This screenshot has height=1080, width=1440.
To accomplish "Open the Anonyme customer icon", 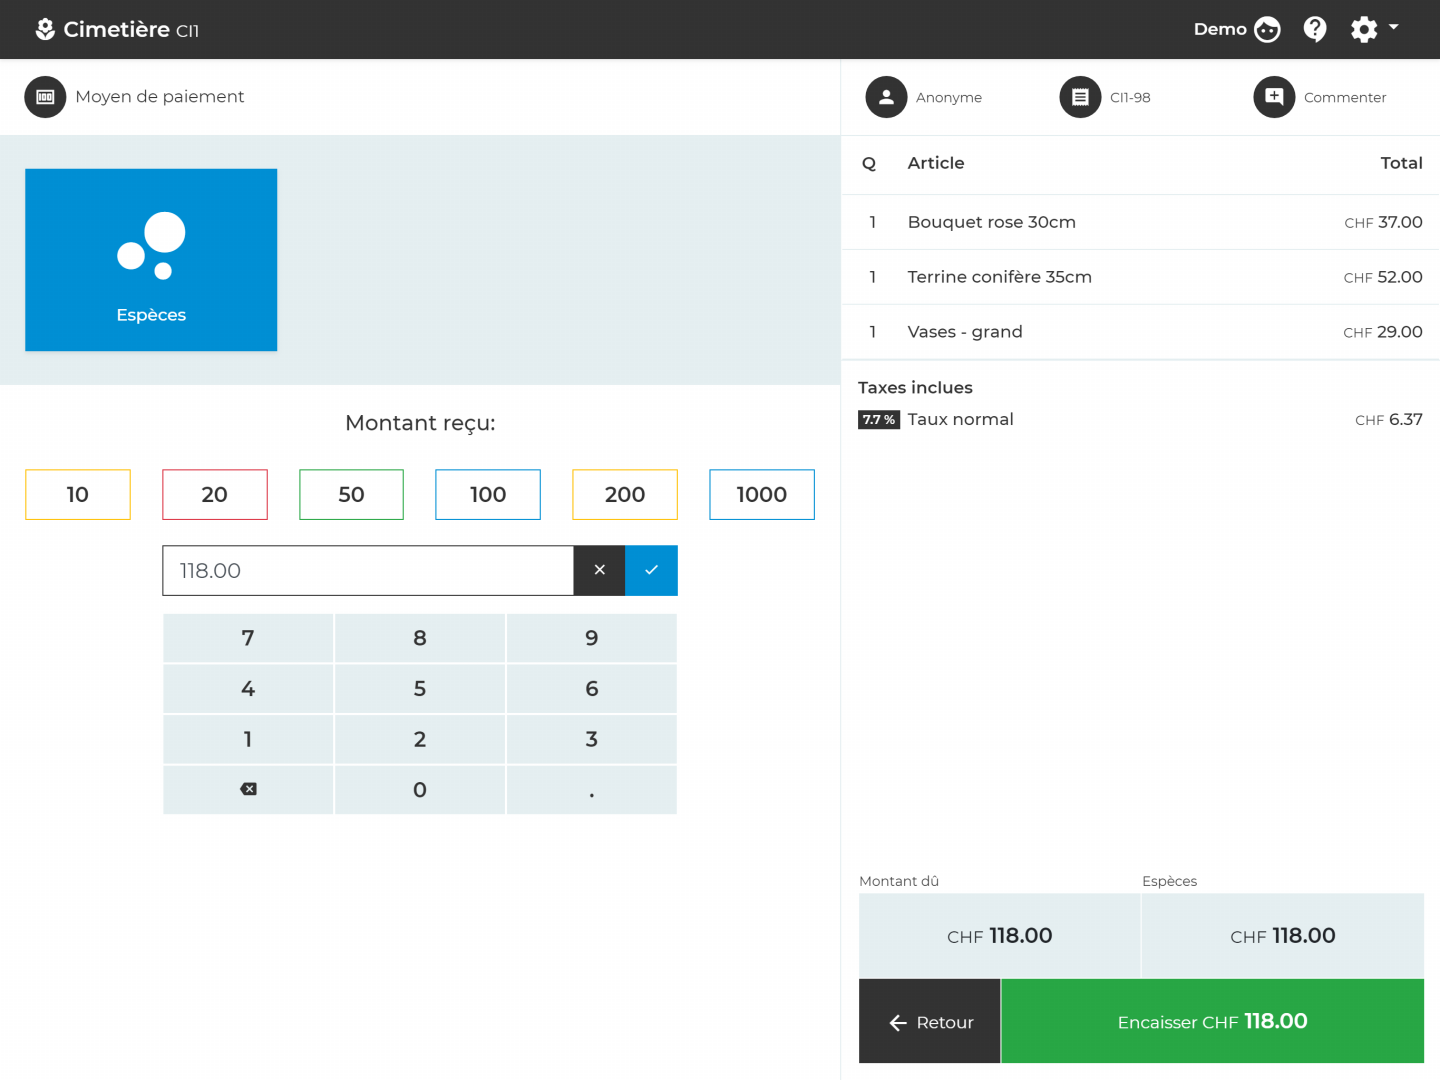I will 886,97.
